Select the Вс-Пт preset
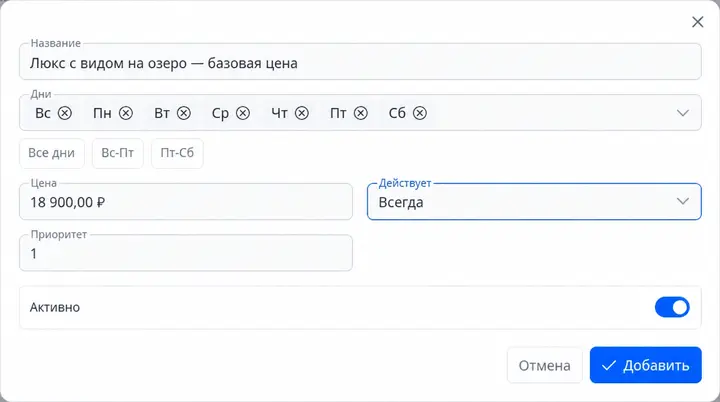720x402 pixels. point(118,153)
